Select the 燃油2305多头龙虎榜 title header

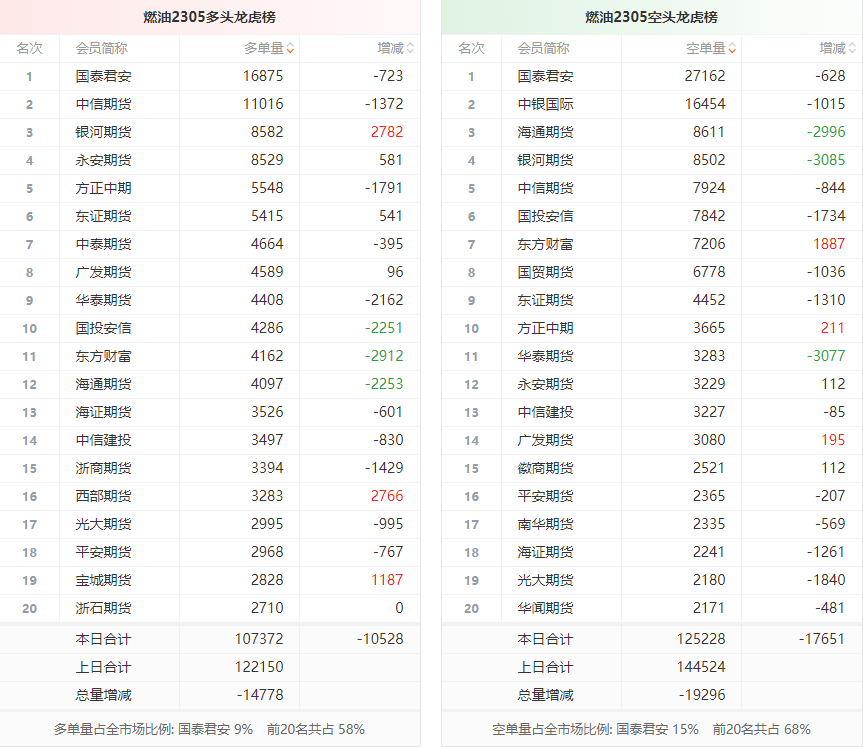point(210,17)
